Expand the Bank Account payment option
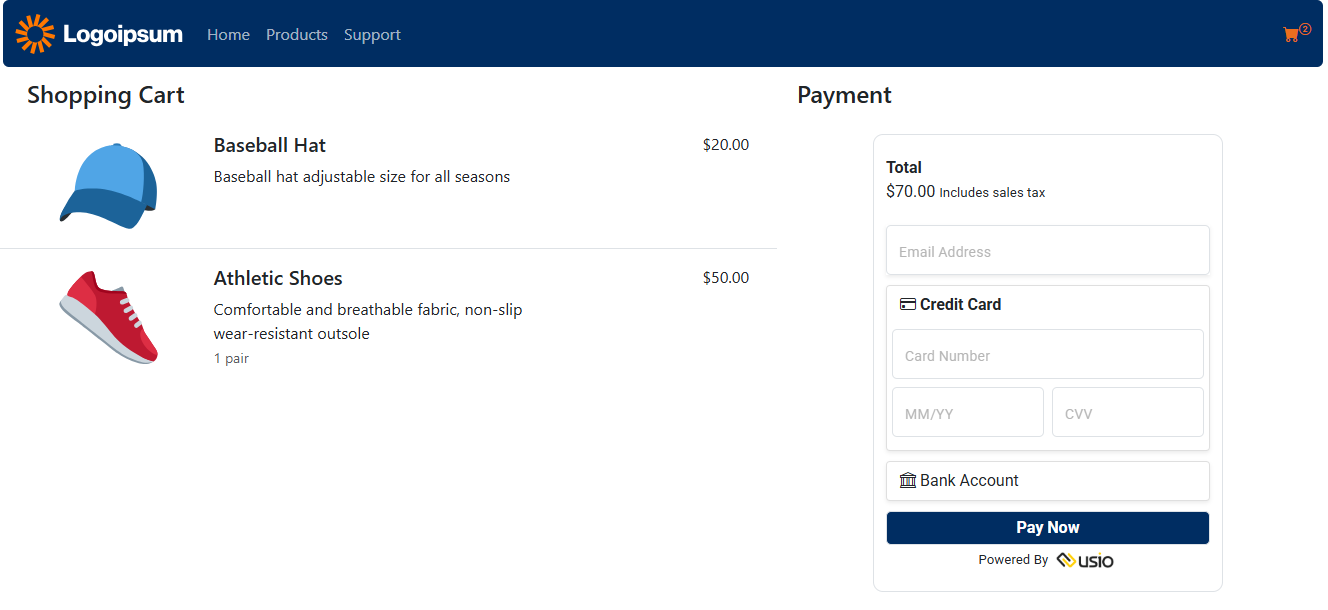The height and width of the screenshot is (610, 1328). [x=1048, y=481]
